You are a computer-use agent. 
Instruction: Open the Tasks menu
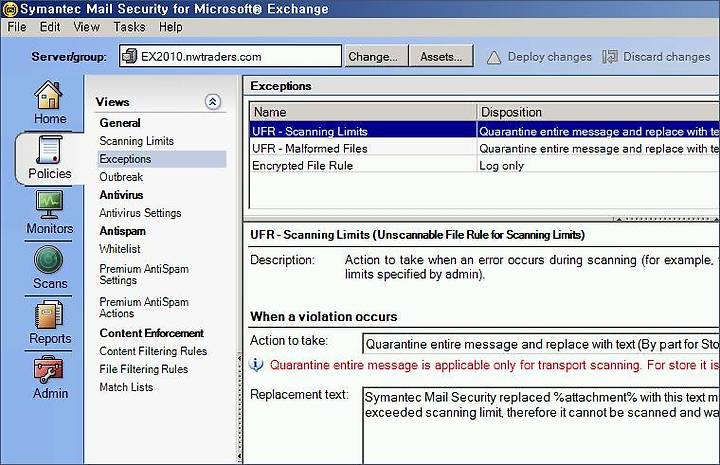coord(129,27)
